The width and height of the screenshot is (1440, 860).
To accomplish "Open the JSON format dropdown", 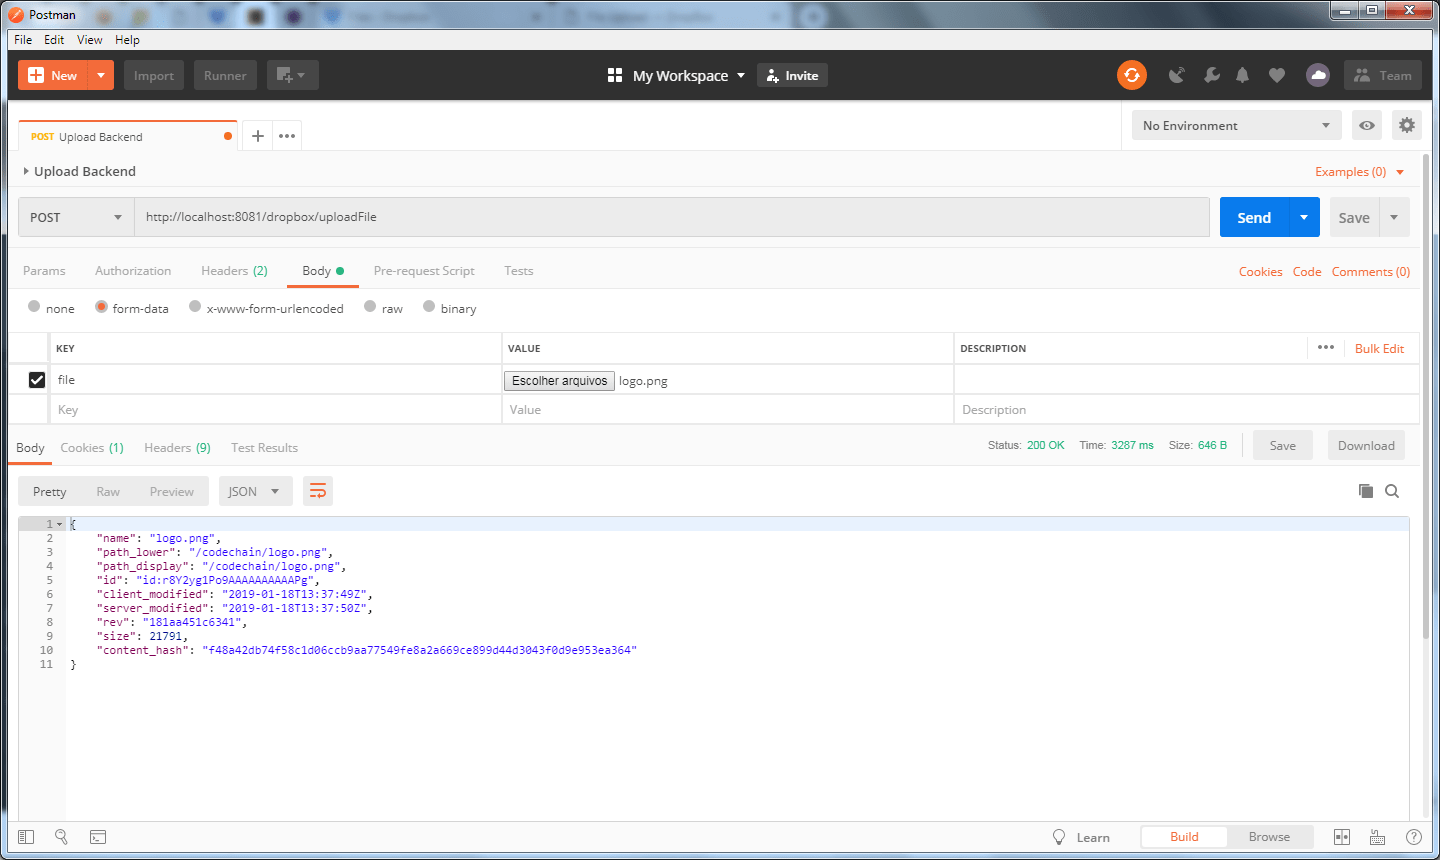I will (x=255, y=491).
